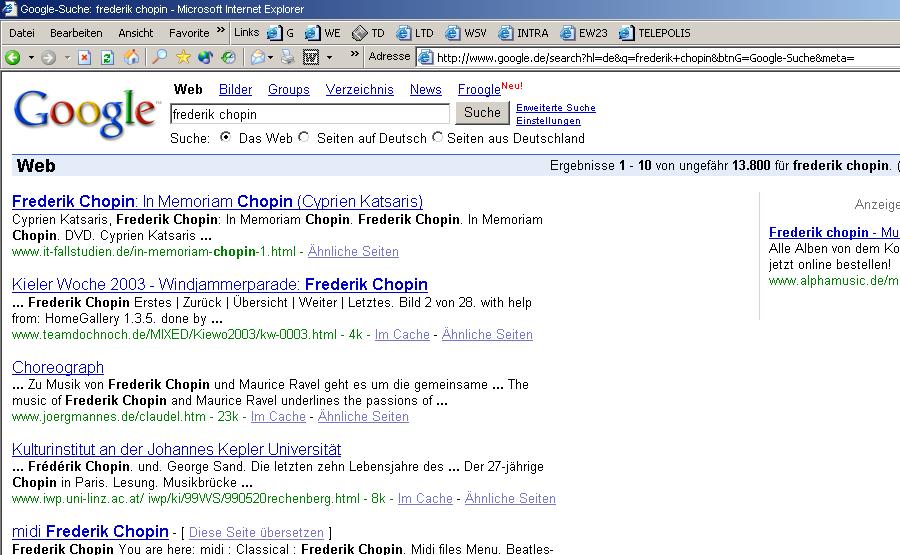
Task: Open the Back button history dropdown arrow
Action: [30, 58]
